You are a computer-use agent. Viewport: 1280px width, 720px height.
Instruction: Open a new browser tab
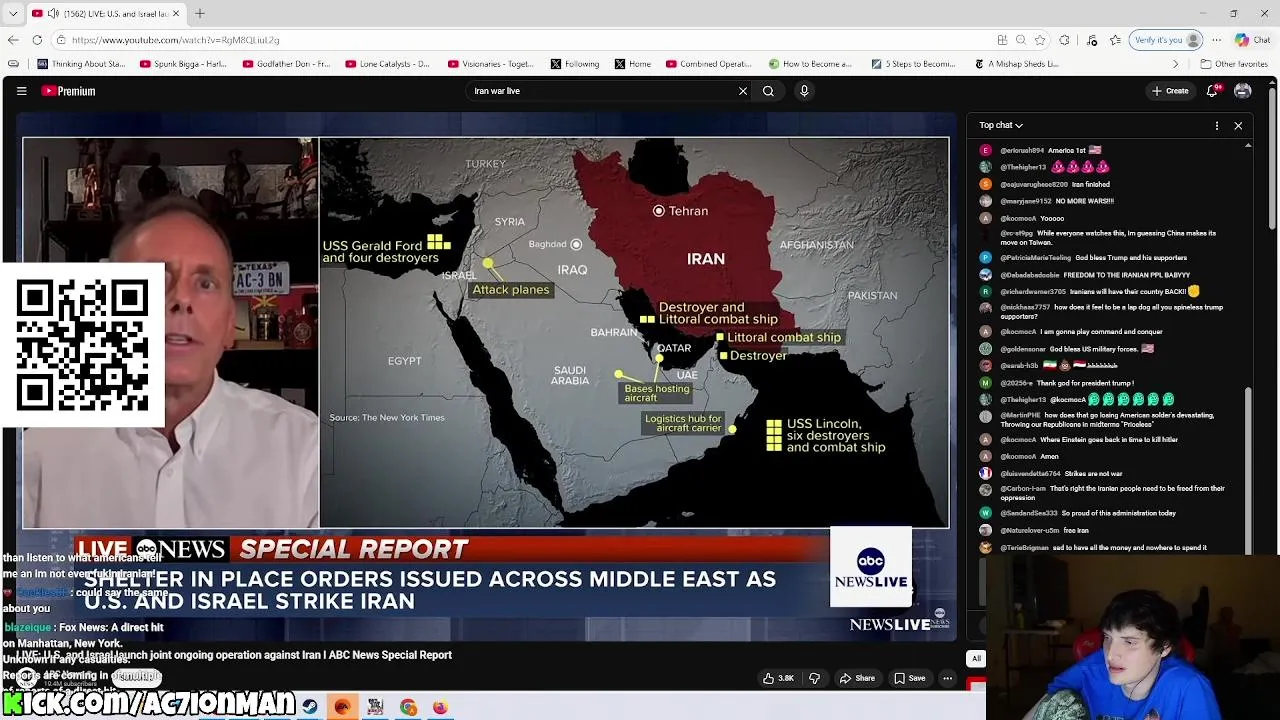(x=200, y=13)
